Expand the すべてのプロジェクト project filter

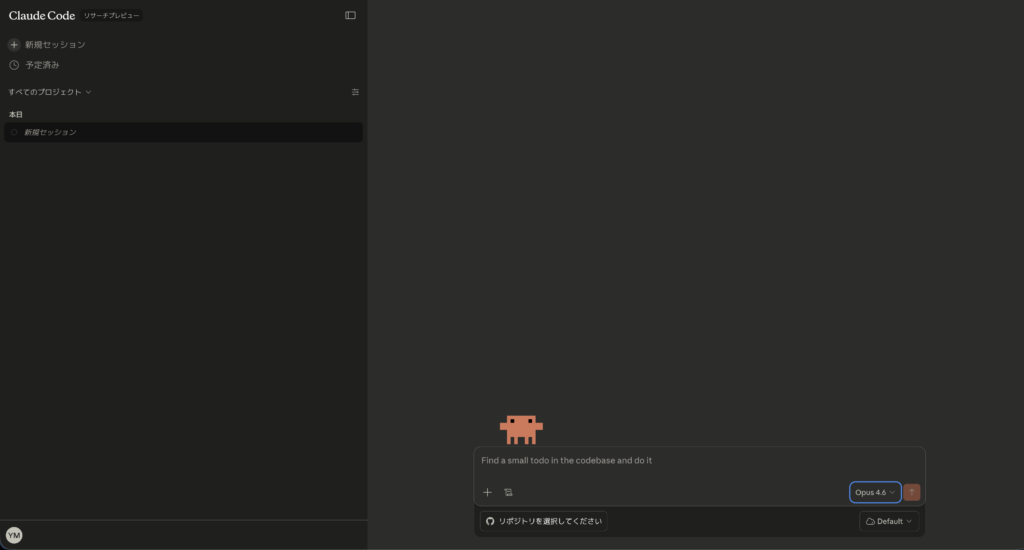[50, 92]
